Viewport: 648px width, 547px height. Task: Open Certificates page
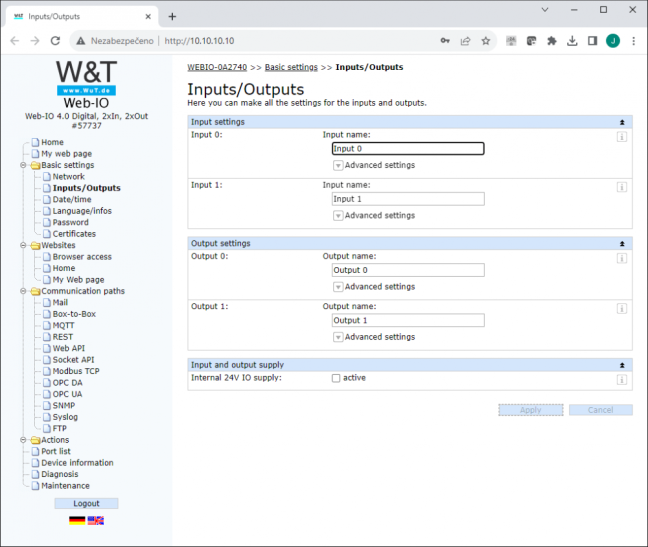74,234
